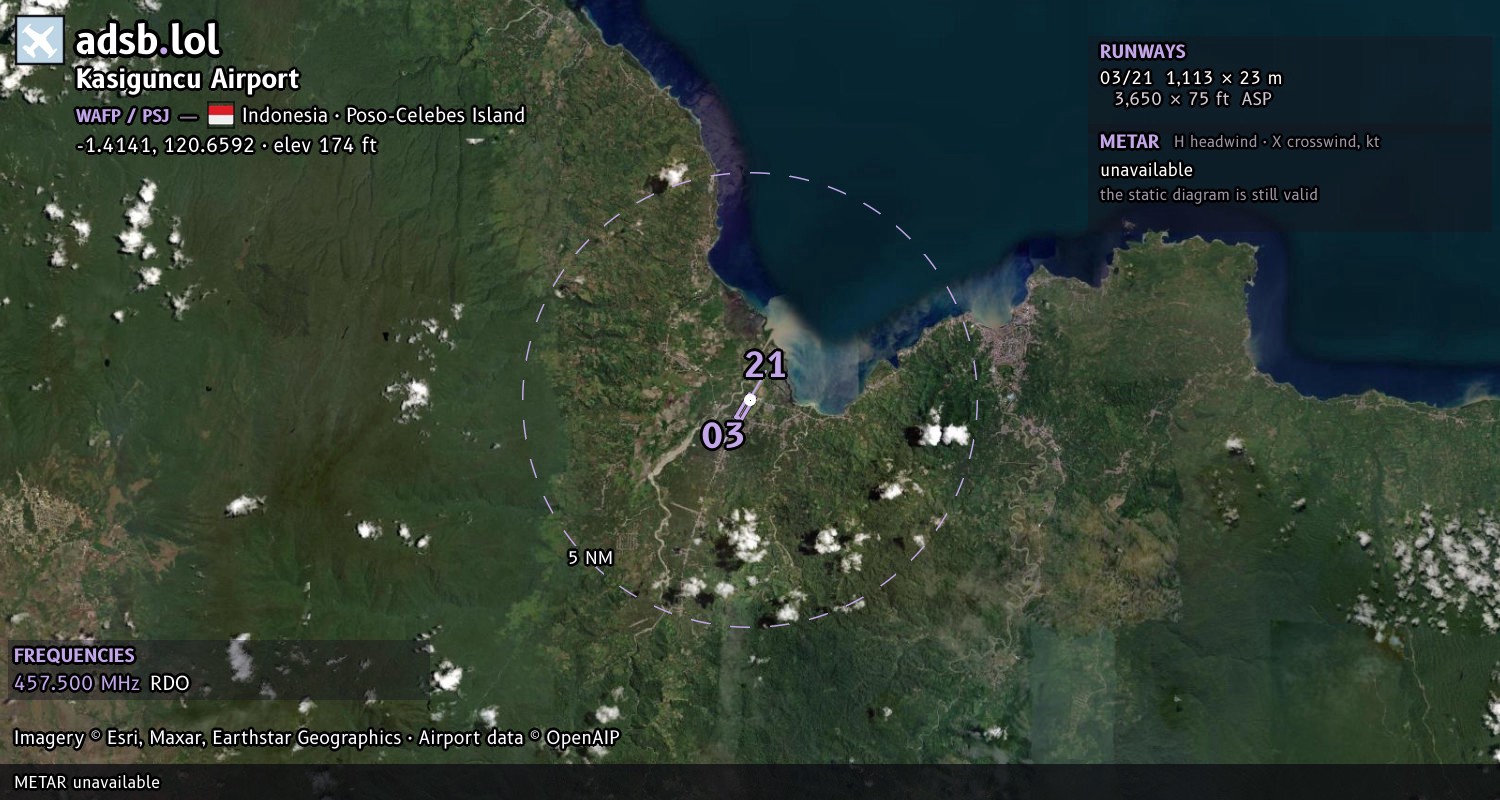The width and height of the screenshot is (1500, 800).
Task: Click the airport reference point white dot
Action: click(x=750, y=399)
